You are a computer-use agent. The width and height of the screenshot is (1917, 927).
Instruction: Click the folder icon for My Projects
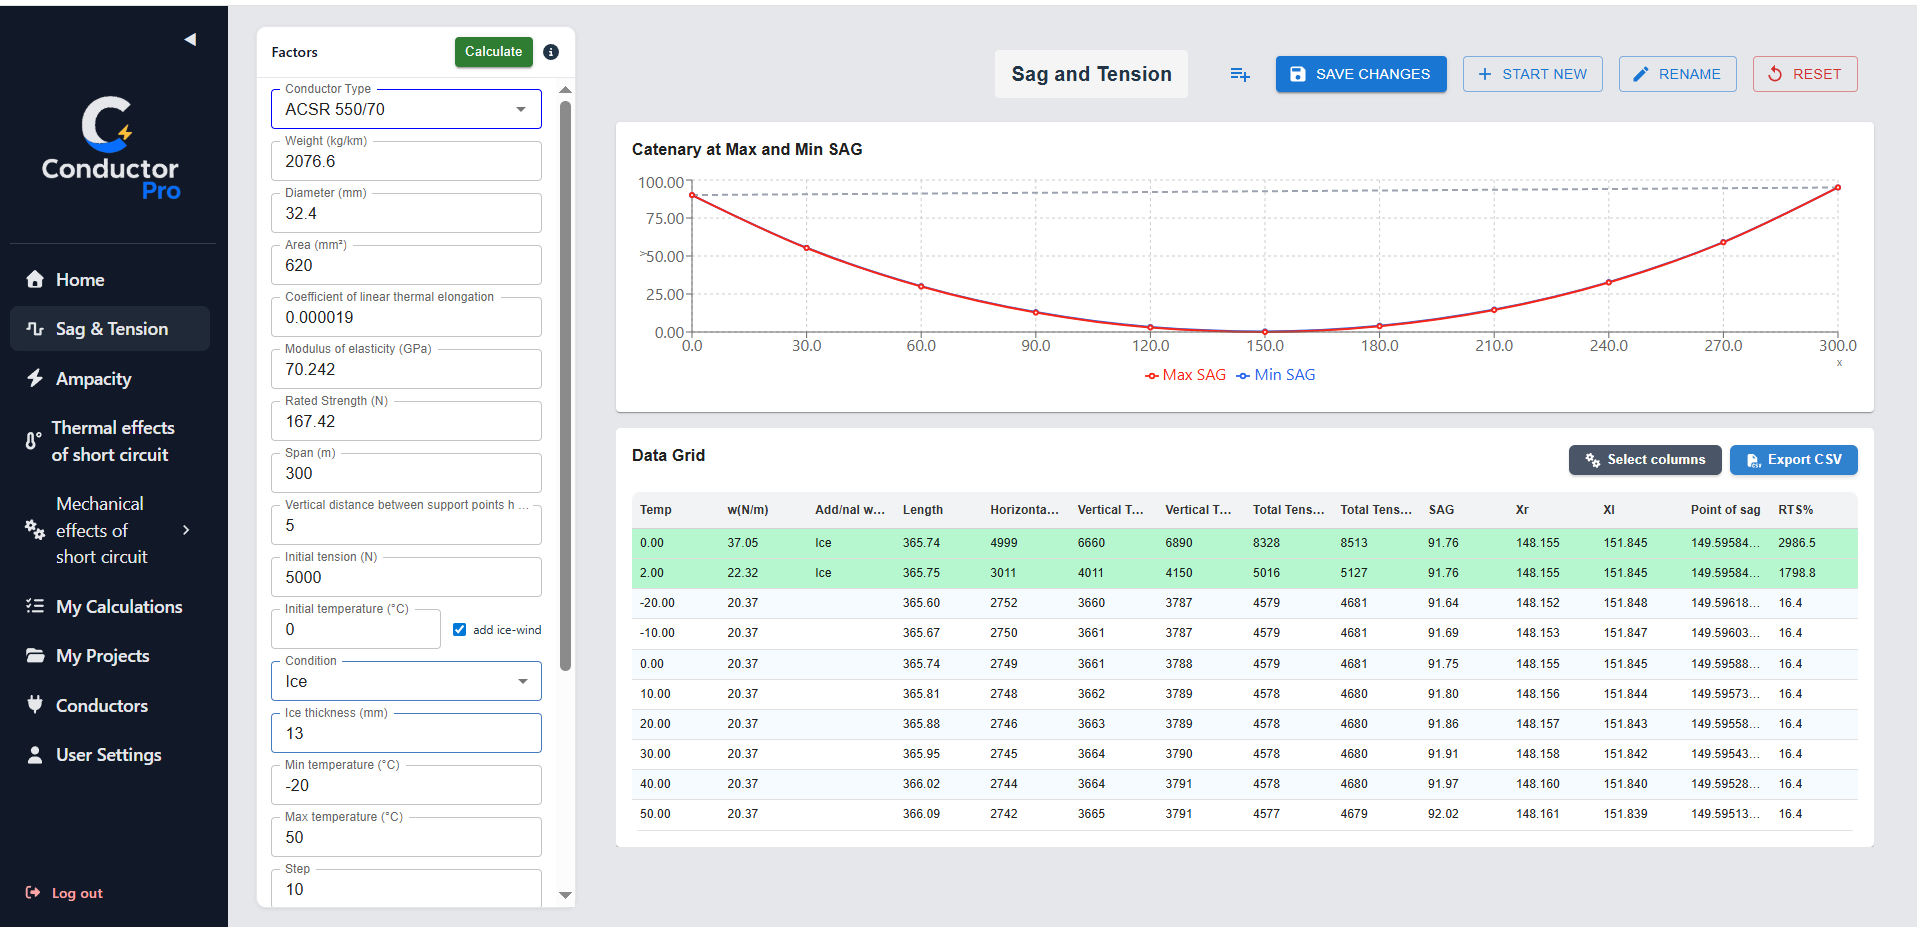click(35, 656)
